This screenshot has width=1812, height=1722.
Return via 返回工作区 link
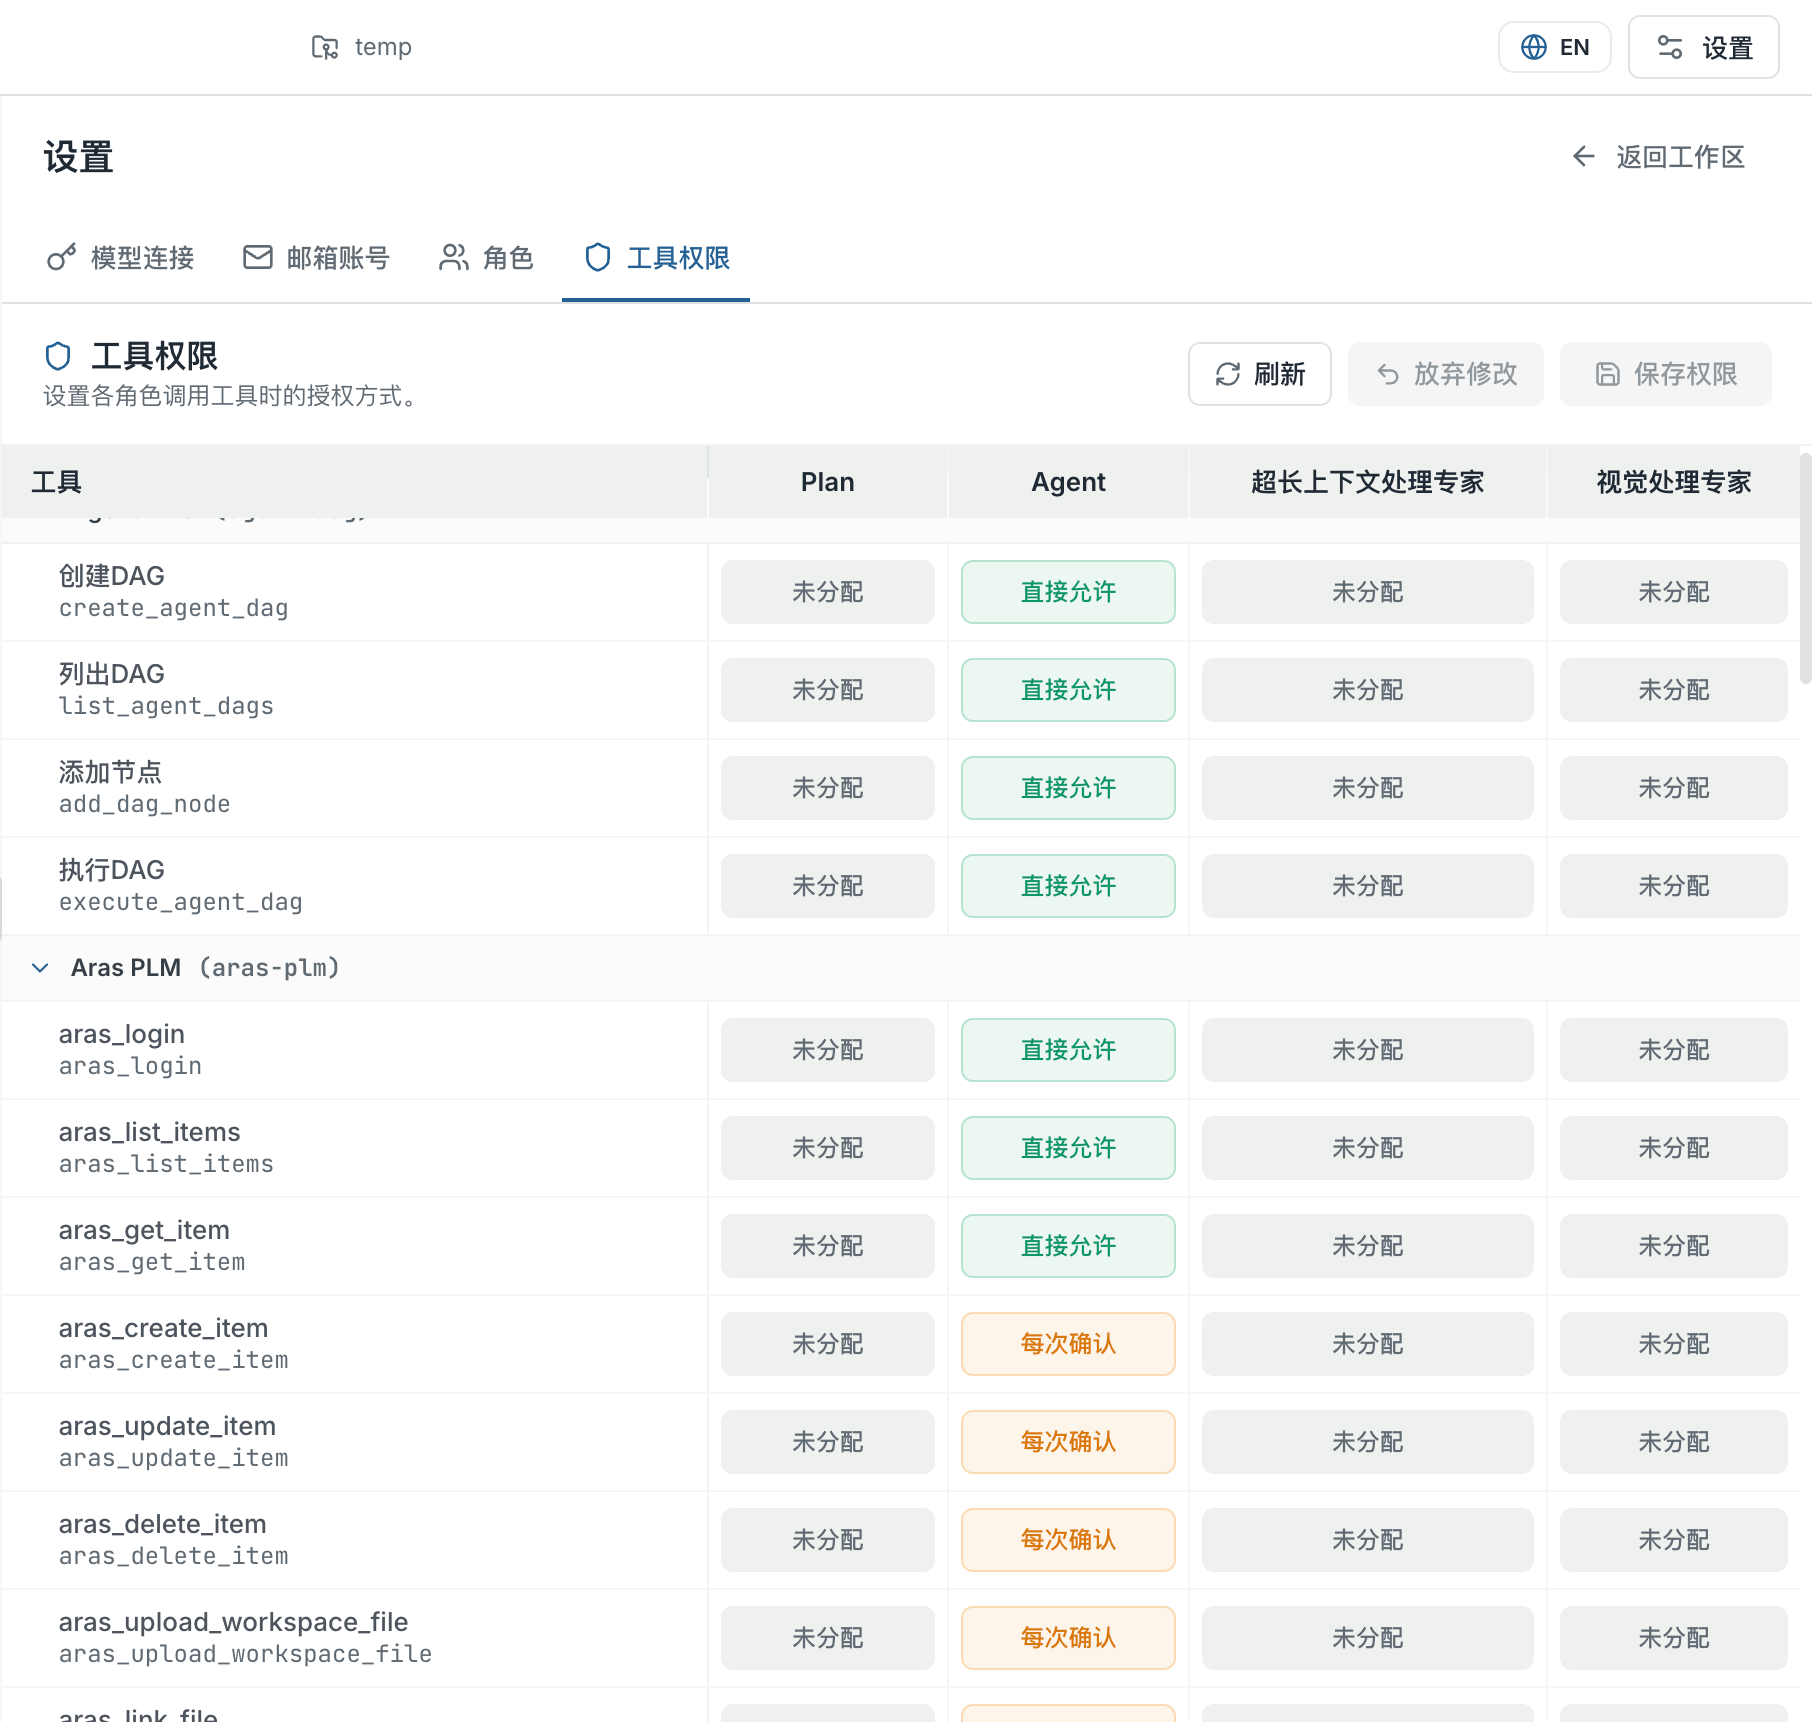[1659, 156]
